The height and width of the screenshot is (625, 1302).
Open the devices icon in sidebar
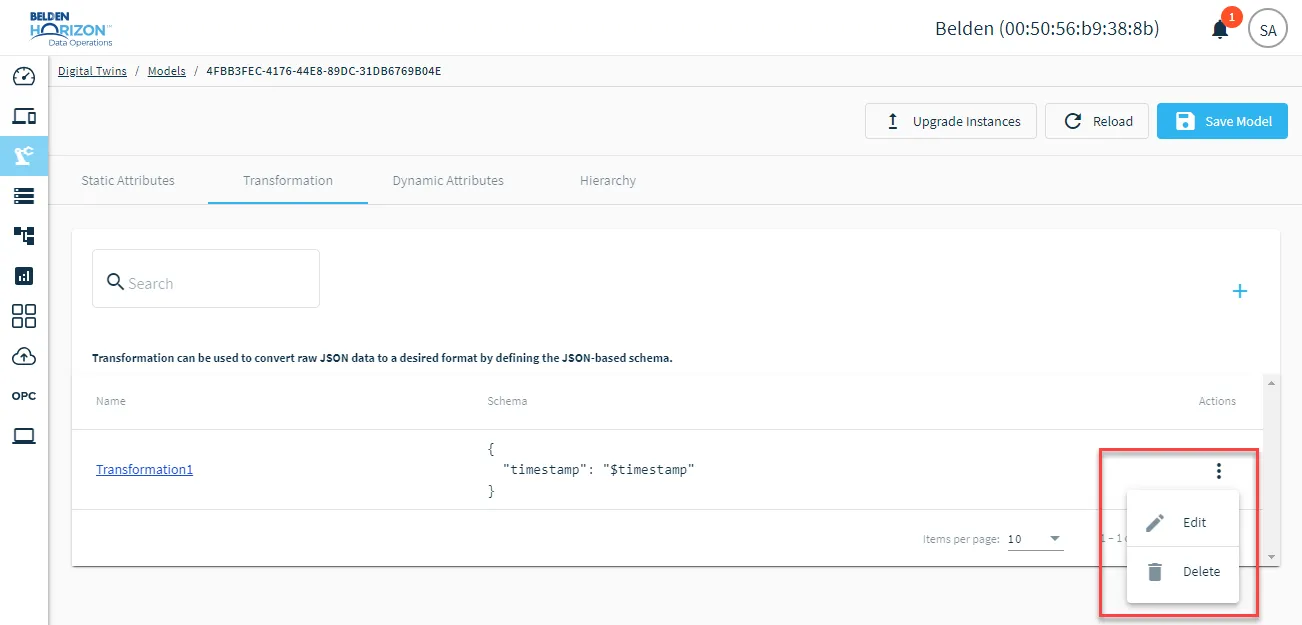pyautogui.click(x=24, y=116)
